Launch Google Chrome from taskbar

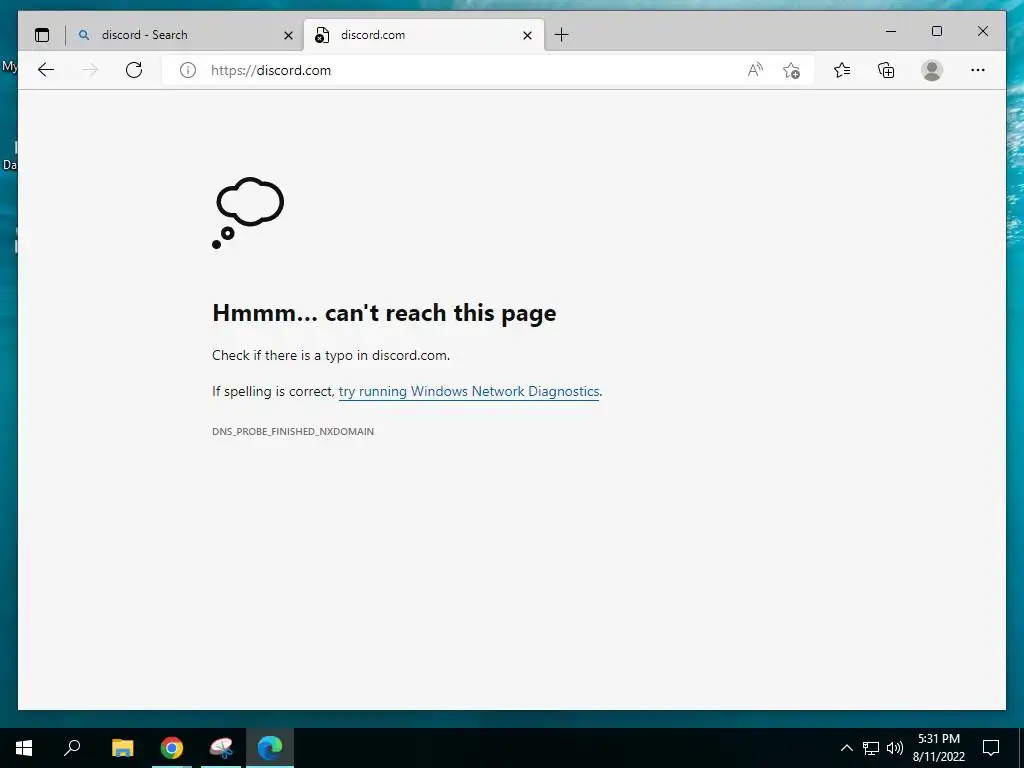coord(172,748)
